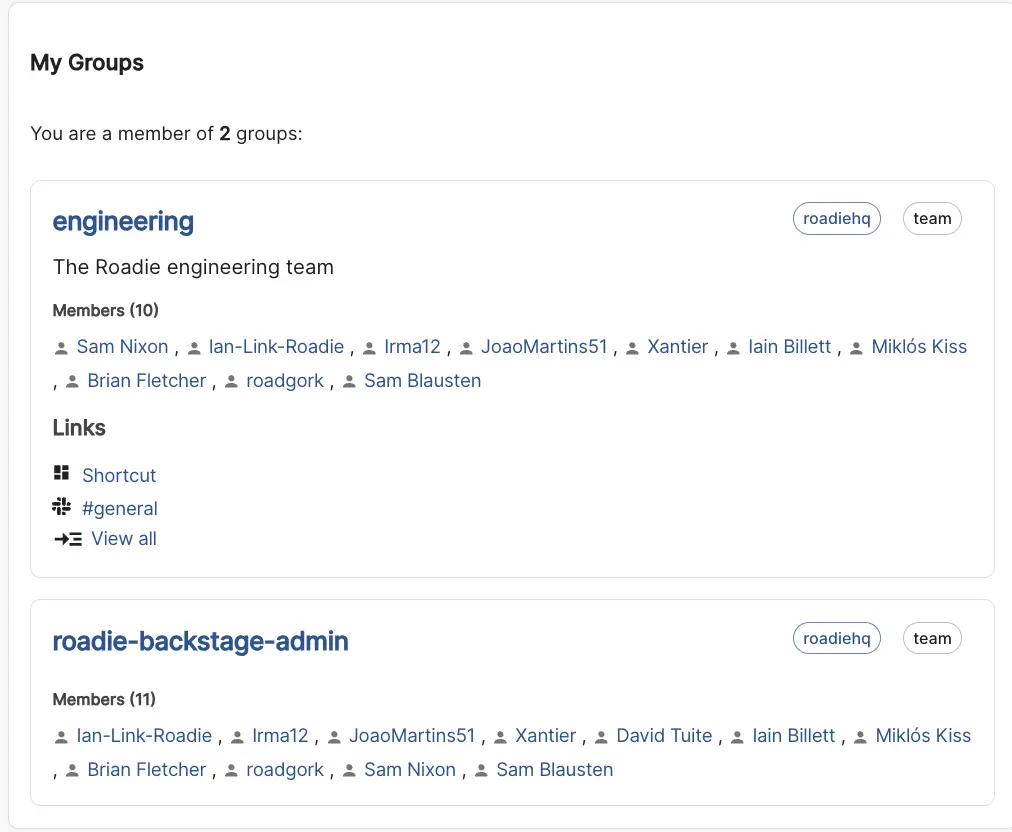Select Miklós Kiss in roadie-backstage-admin members
The height and width of the screenshot is (832, 1012).
click(x=923, y=736)
